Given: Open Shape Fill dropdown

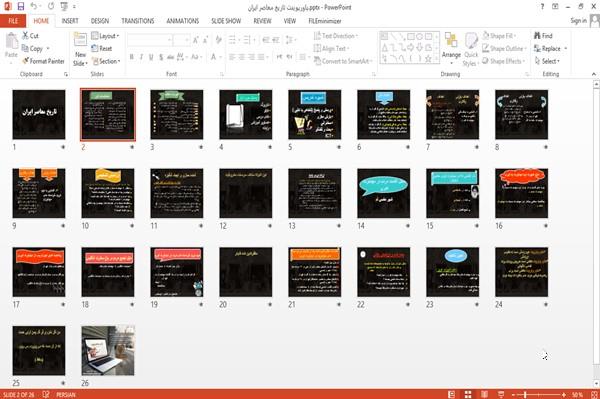Looking at the screenshot, I should pyautogui.click(x=499, y=36).
